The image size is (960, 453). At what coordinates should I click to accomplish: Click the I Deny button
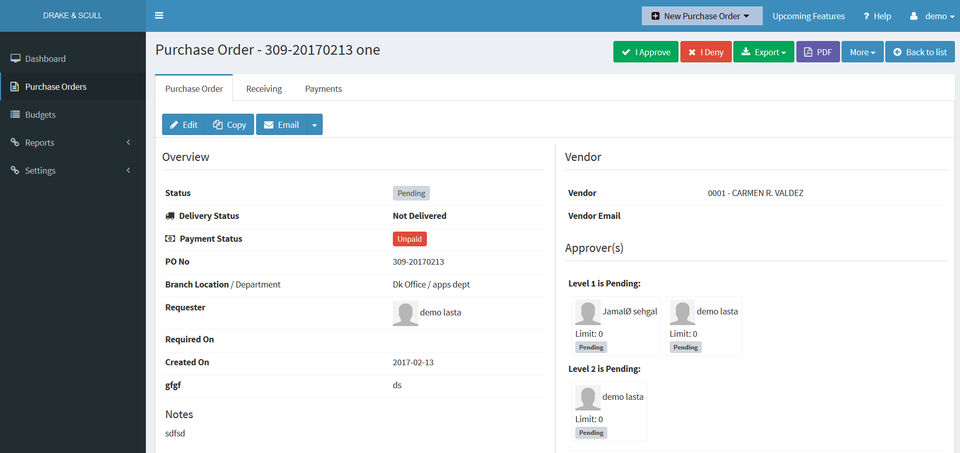click(706, 52)
